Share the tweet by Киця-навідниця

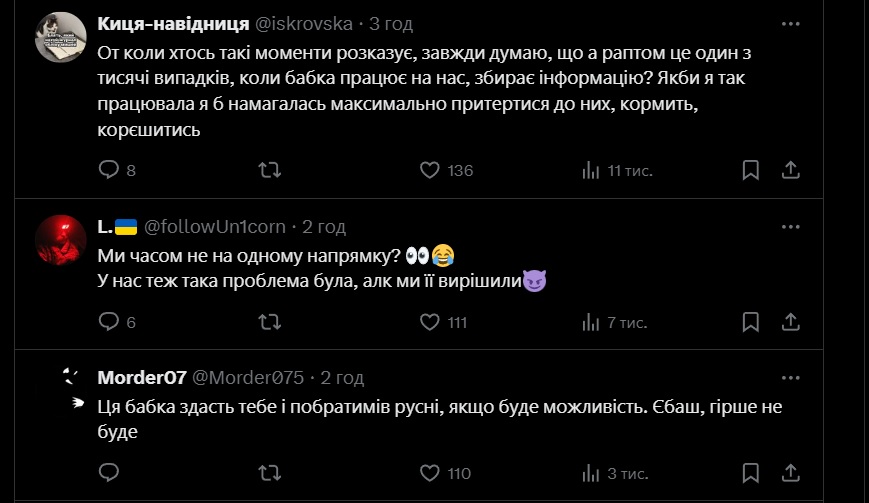click(x=789, y=170)
